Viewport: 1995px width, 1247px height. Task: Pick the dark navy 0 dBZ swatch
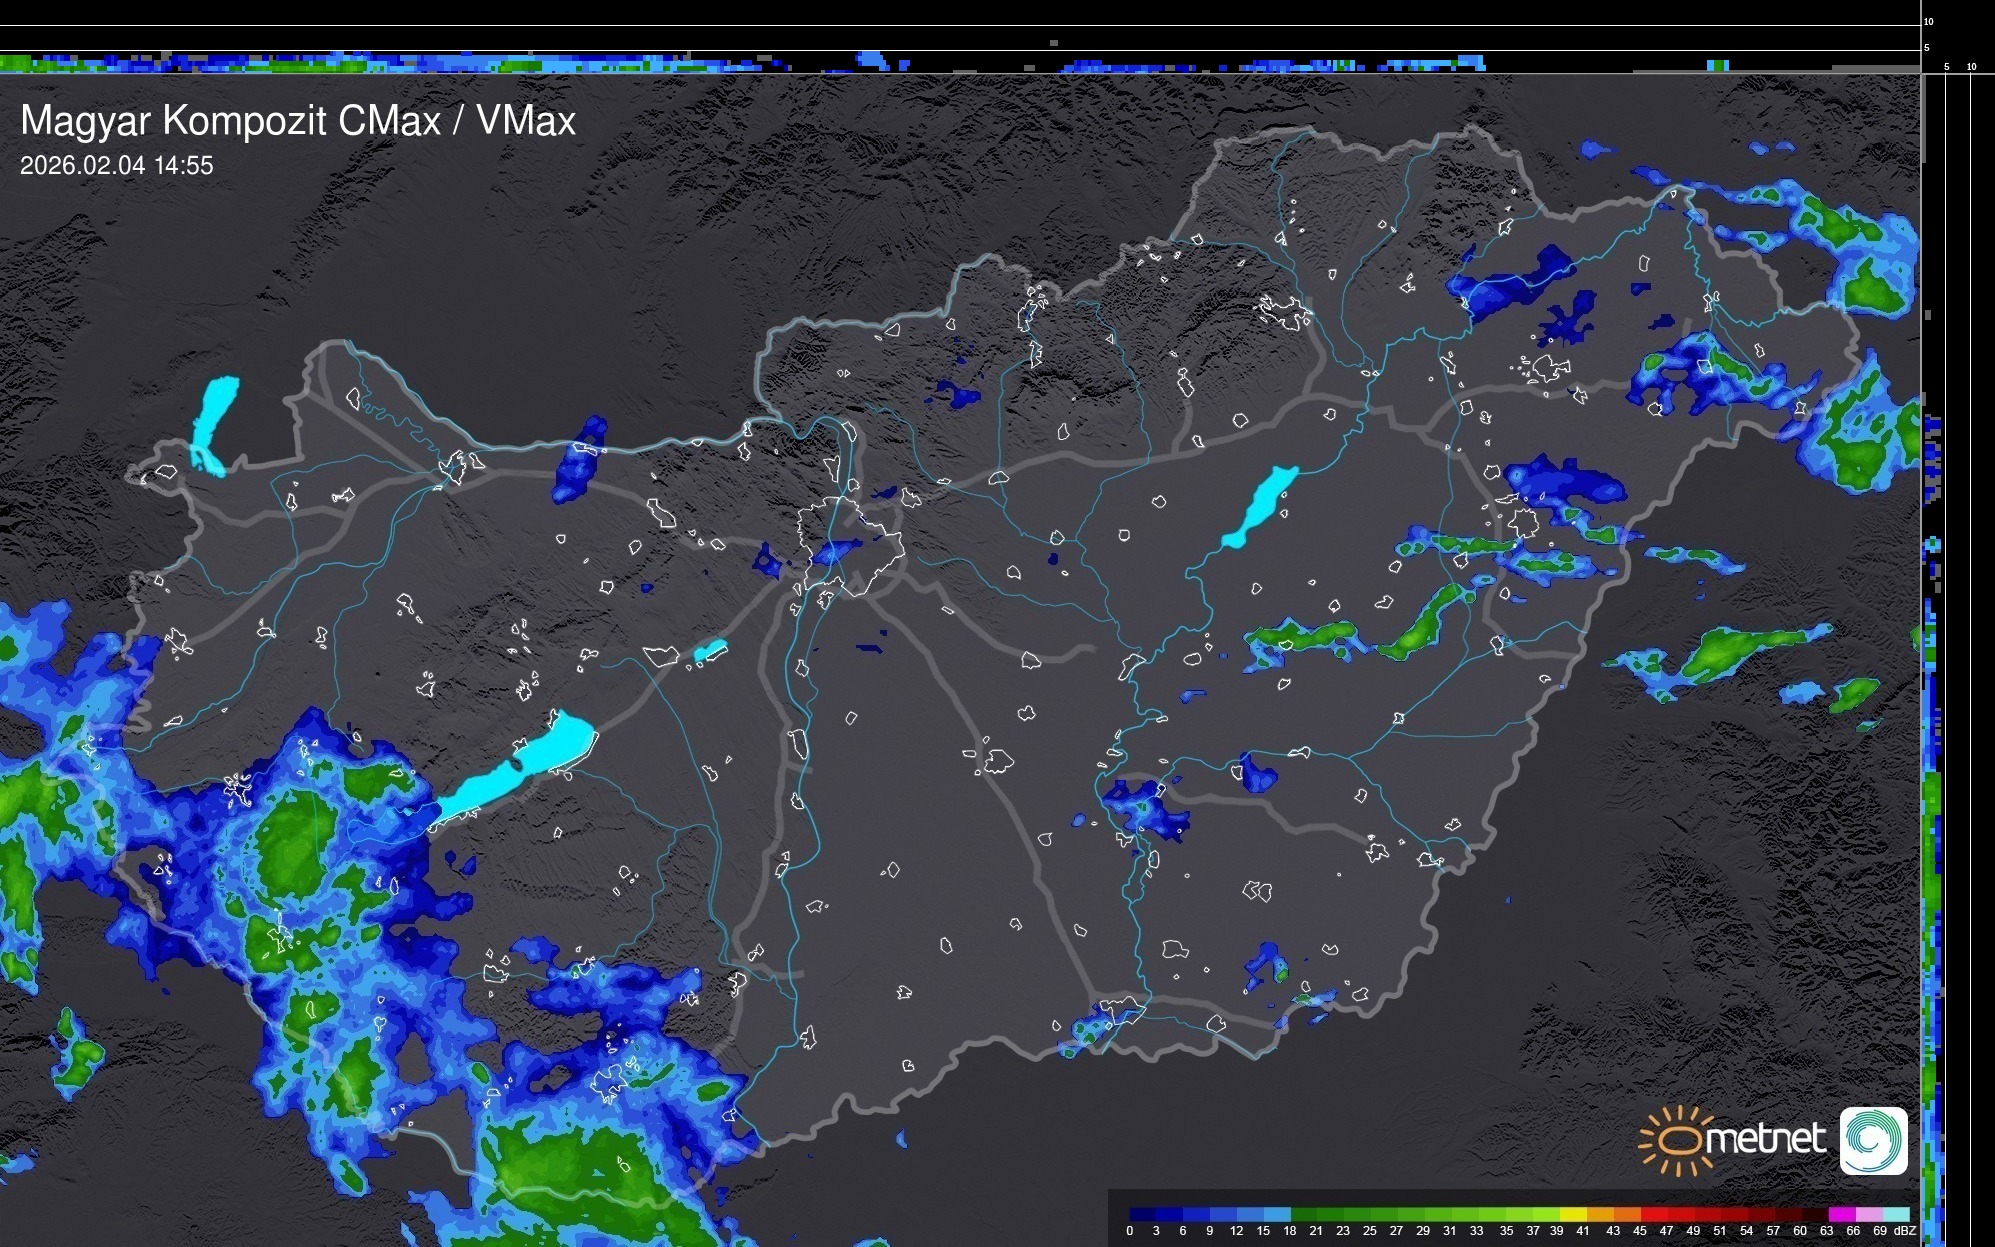click(x=1142, y=1214)
